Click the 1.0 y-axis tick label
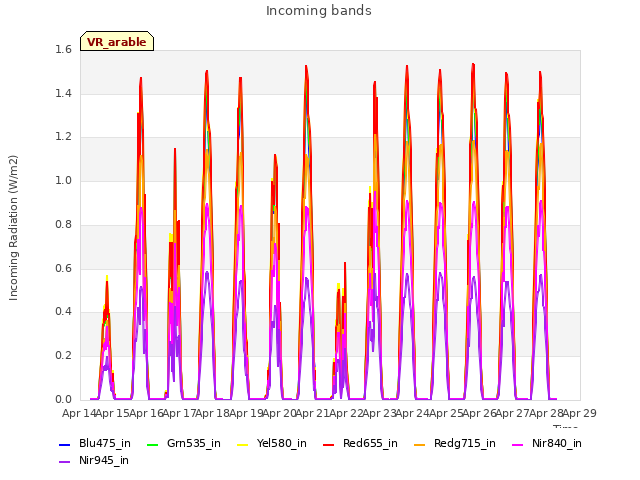The image size is (640, 480). pos(63,180)
